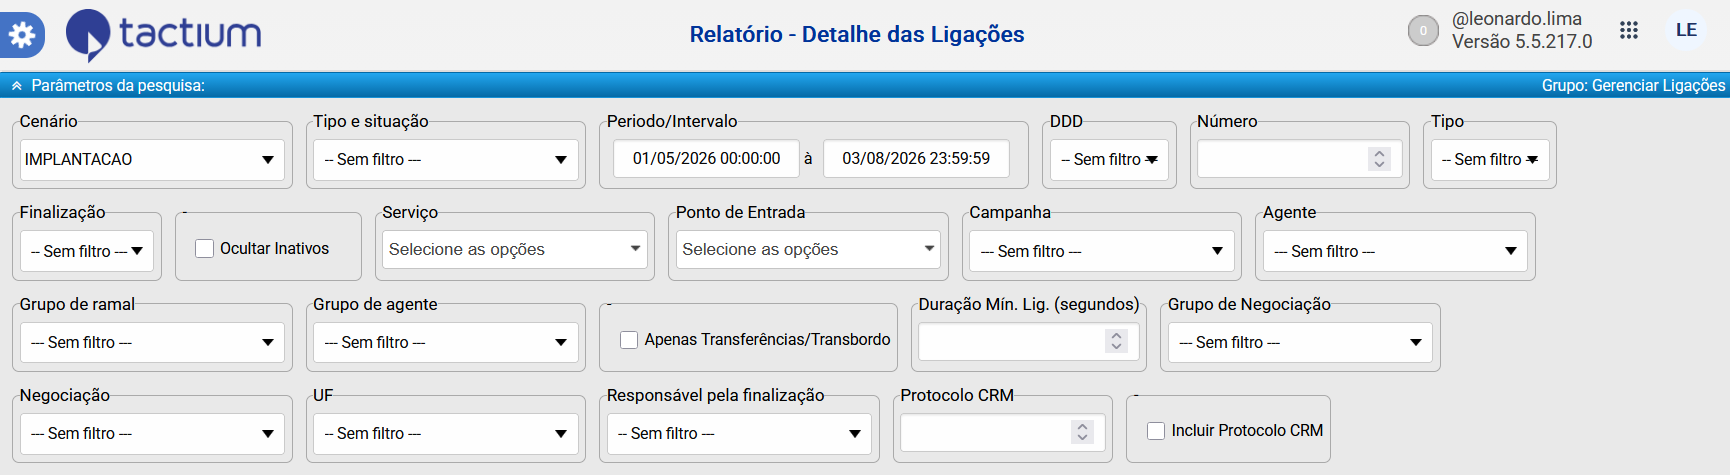Click the notification counter circle icon
Image resolution: width=1730 pixels, height=475 pixels.
click(1423, 31)
